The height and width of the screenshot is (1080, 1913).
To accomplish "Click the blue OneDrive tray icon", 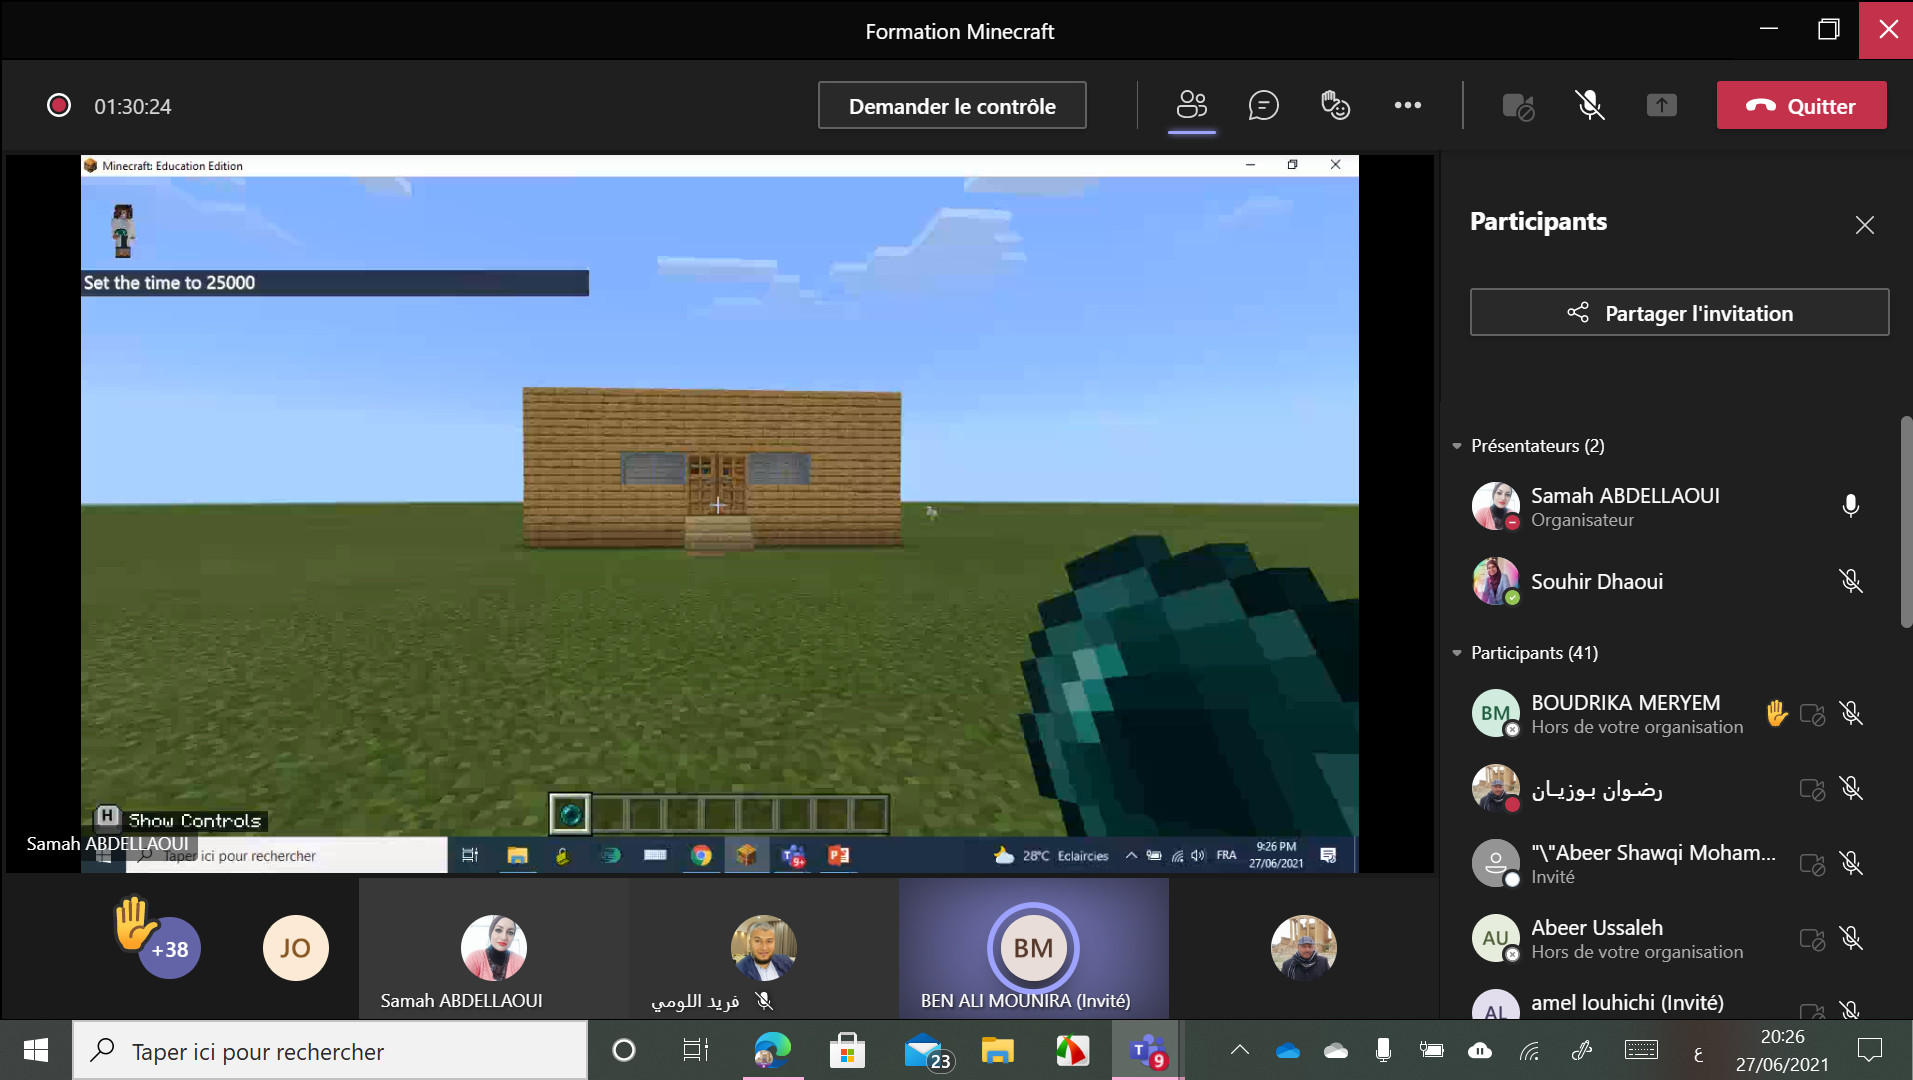I will click(x=1288, y=1050).
